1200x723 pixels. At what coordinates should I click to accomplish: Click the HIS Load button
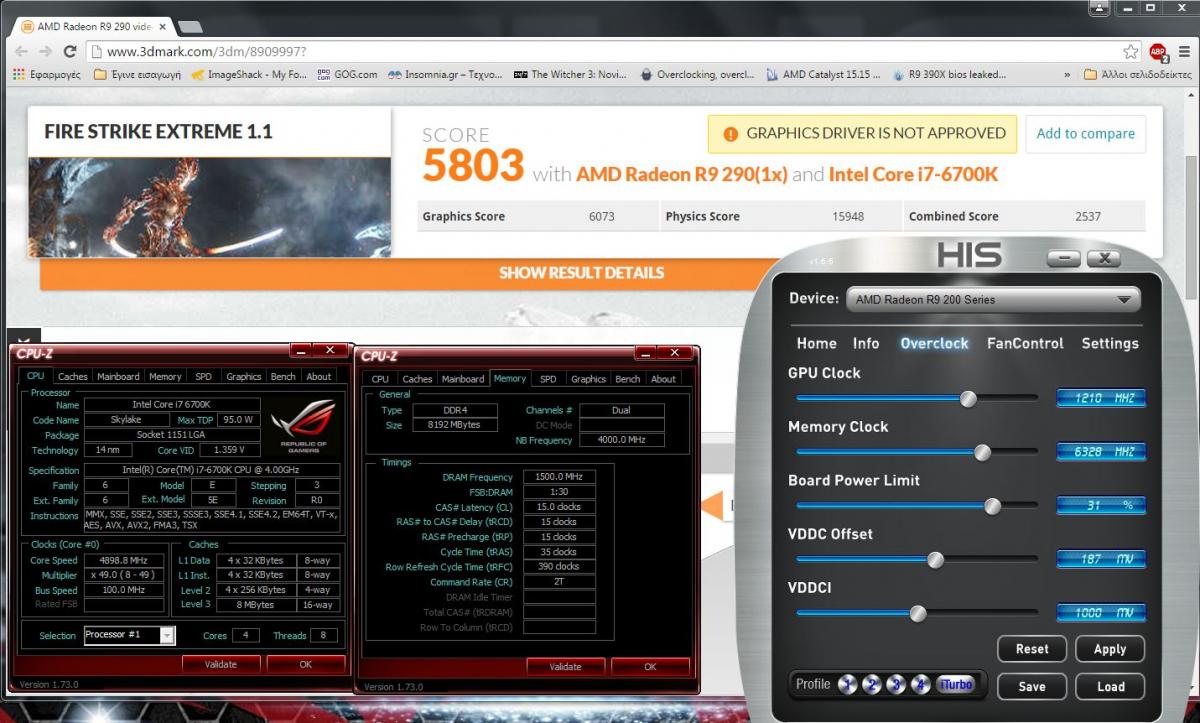coord(1110,687)
